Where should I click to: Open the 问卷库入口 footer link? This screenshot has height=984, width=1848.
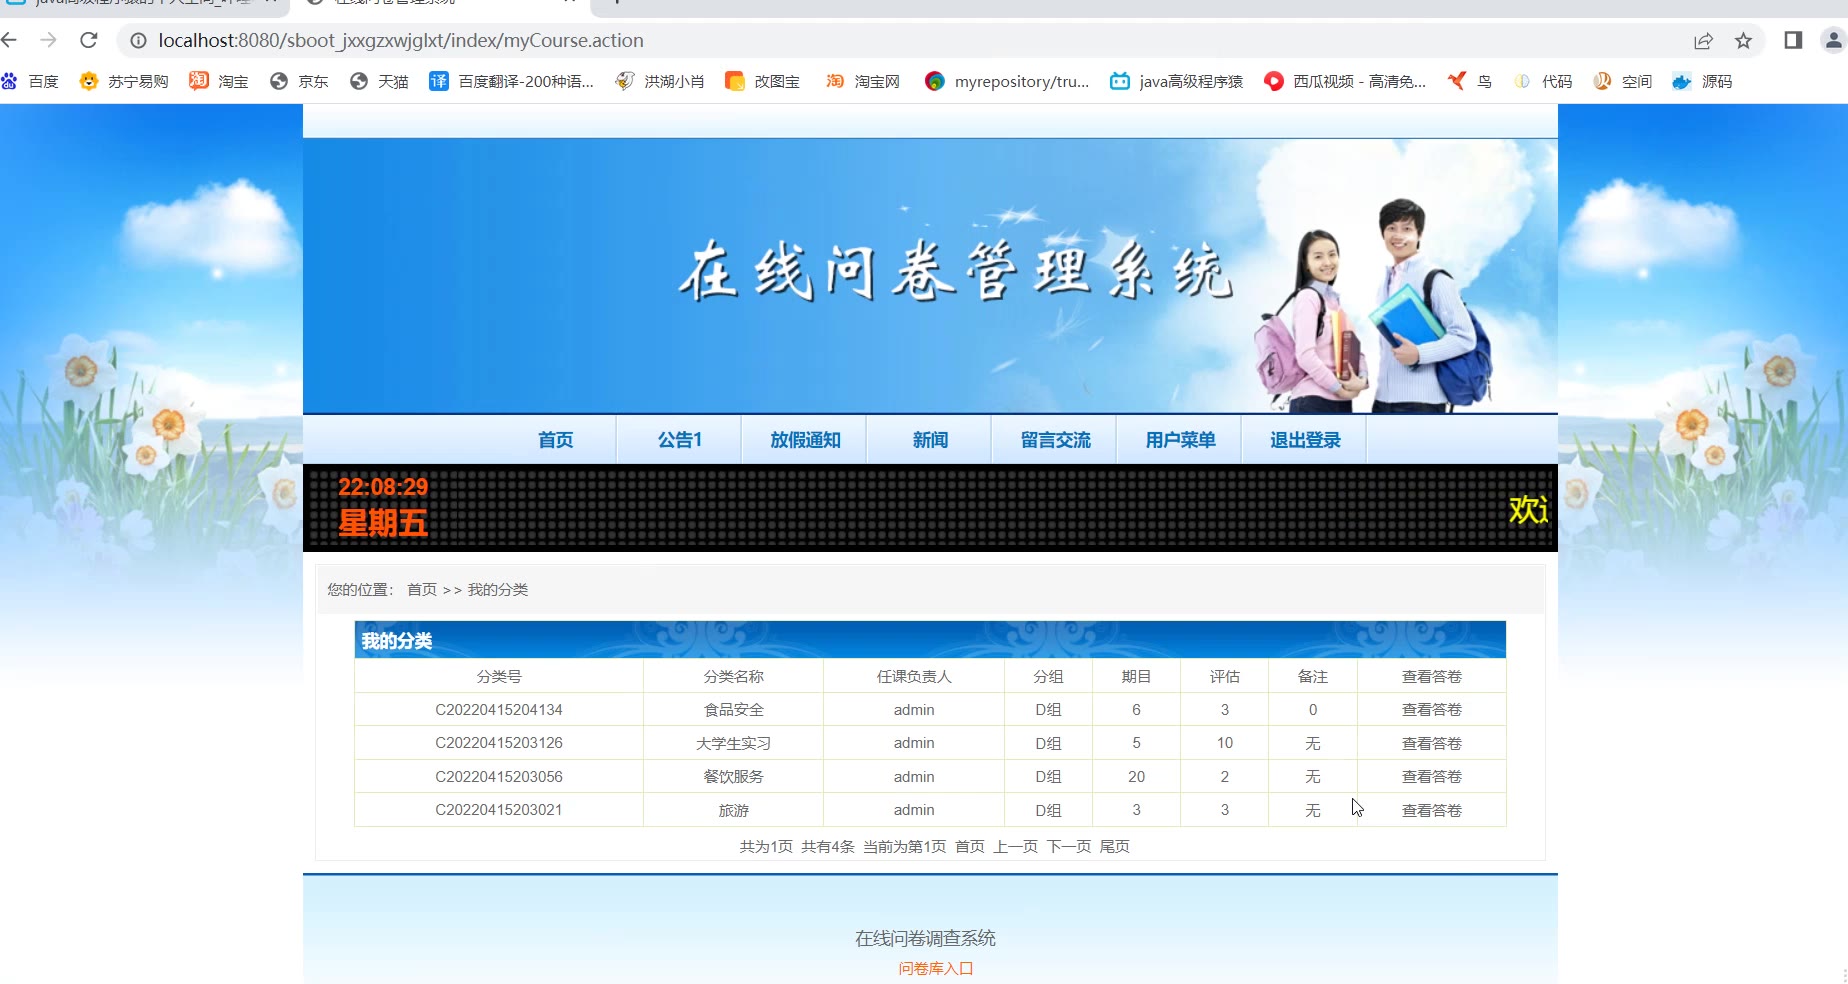point(936,968)
